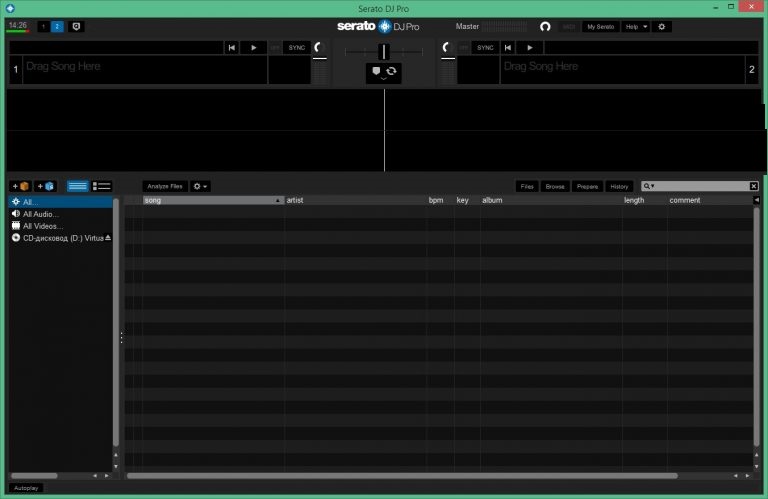This screenshot has width=768, height=499.
Task: Sort the library by key column
Action: pos(467,200)
